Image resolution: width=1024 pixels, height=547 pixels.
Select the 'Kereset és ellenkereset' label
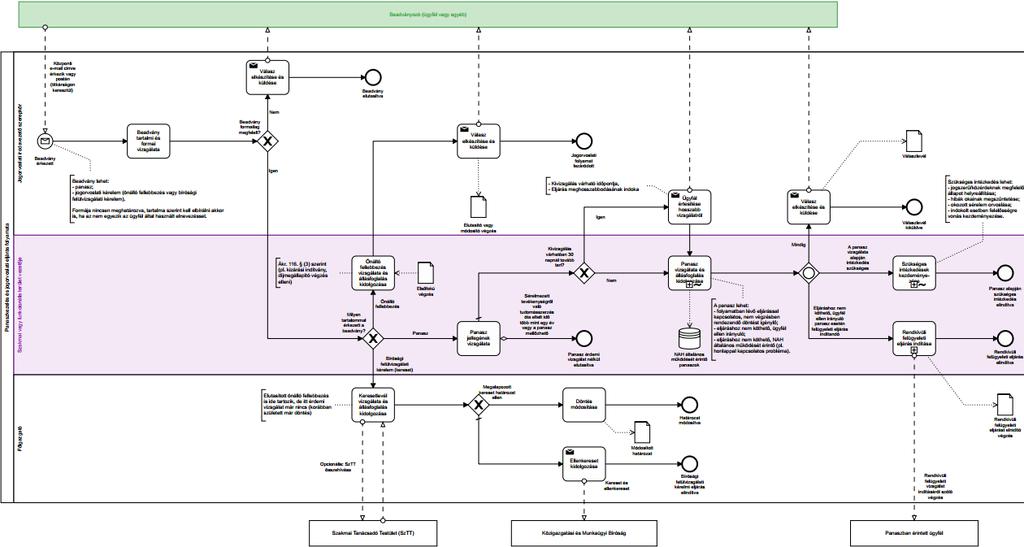coord(616,486)
